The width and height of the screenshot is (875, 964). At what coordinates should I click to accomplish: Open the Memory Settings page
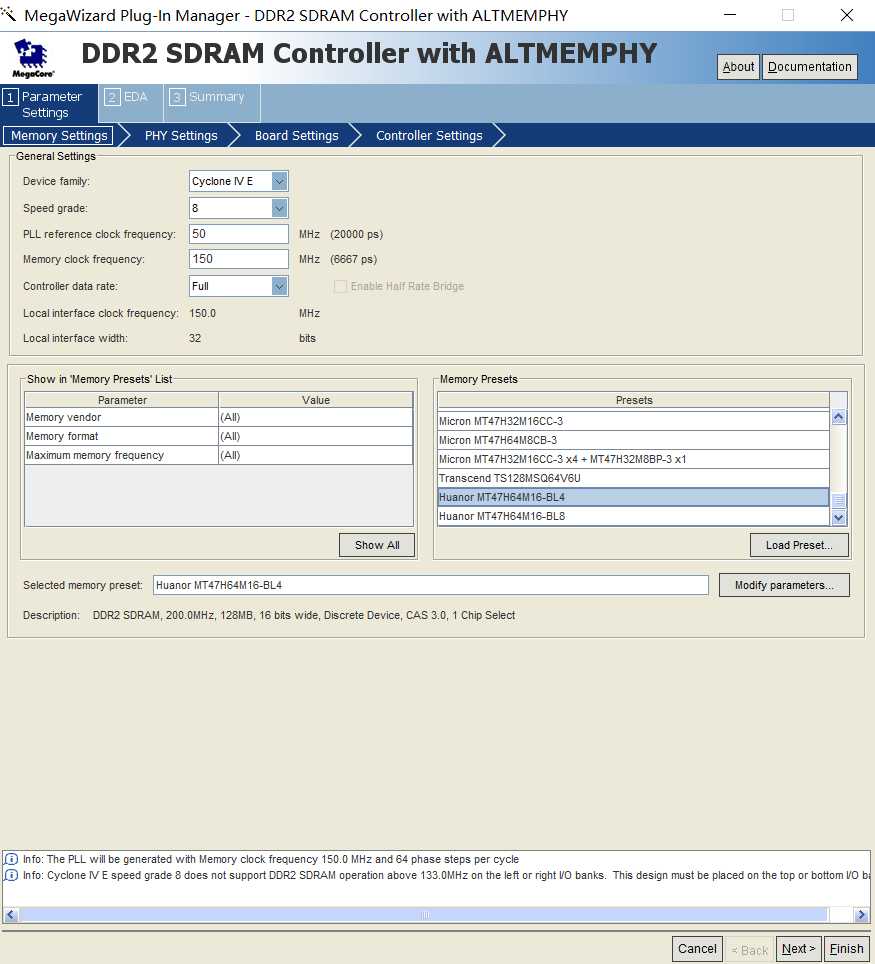pyautogui.click(x=58, y=135)
